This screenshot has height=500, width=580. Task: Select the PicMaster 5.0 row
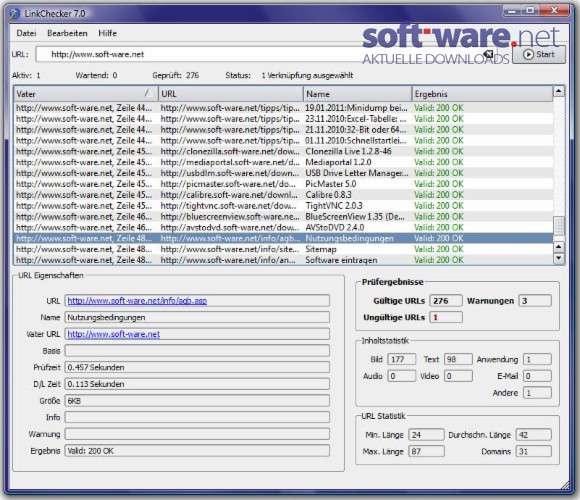pyautogui.click(x=284, y=184)
